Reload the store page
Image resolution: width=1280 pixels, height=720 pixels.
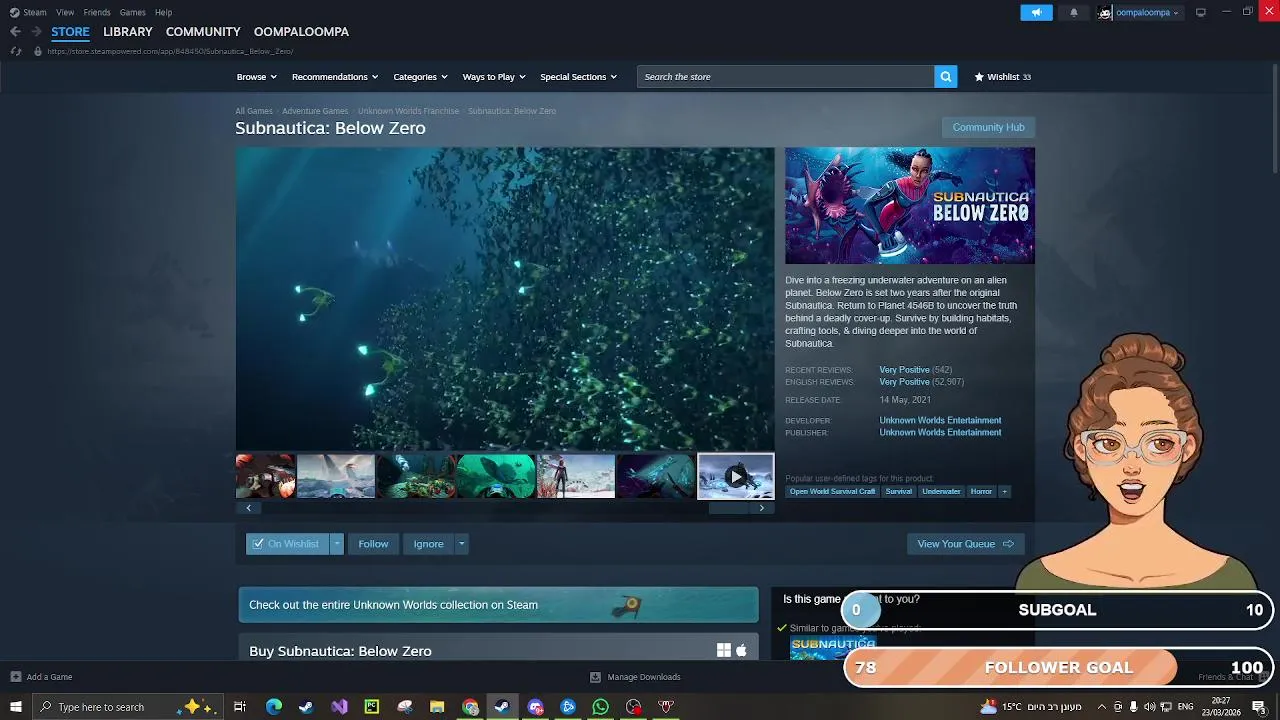coord(15,51)
